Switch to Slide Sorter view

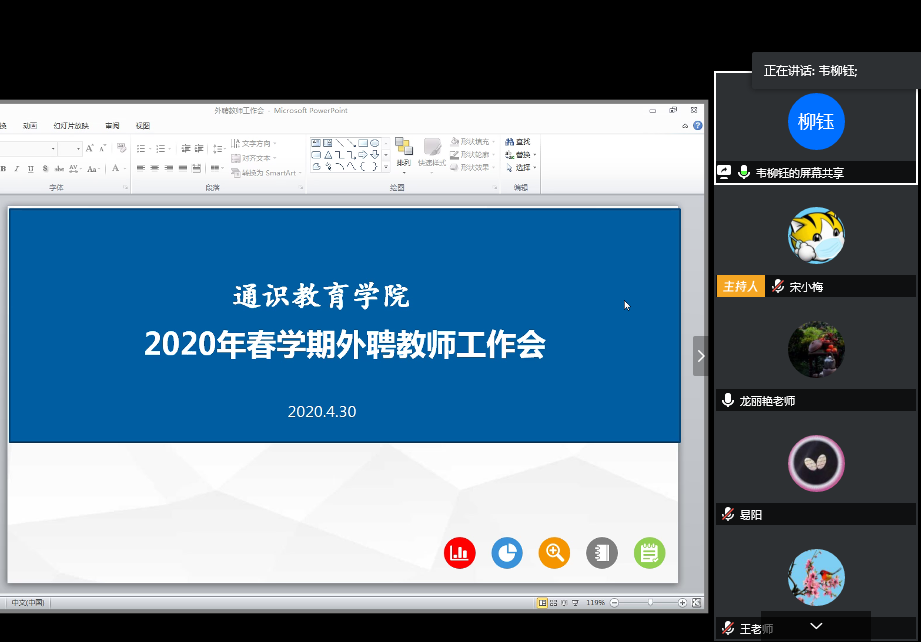coord(554,603)
